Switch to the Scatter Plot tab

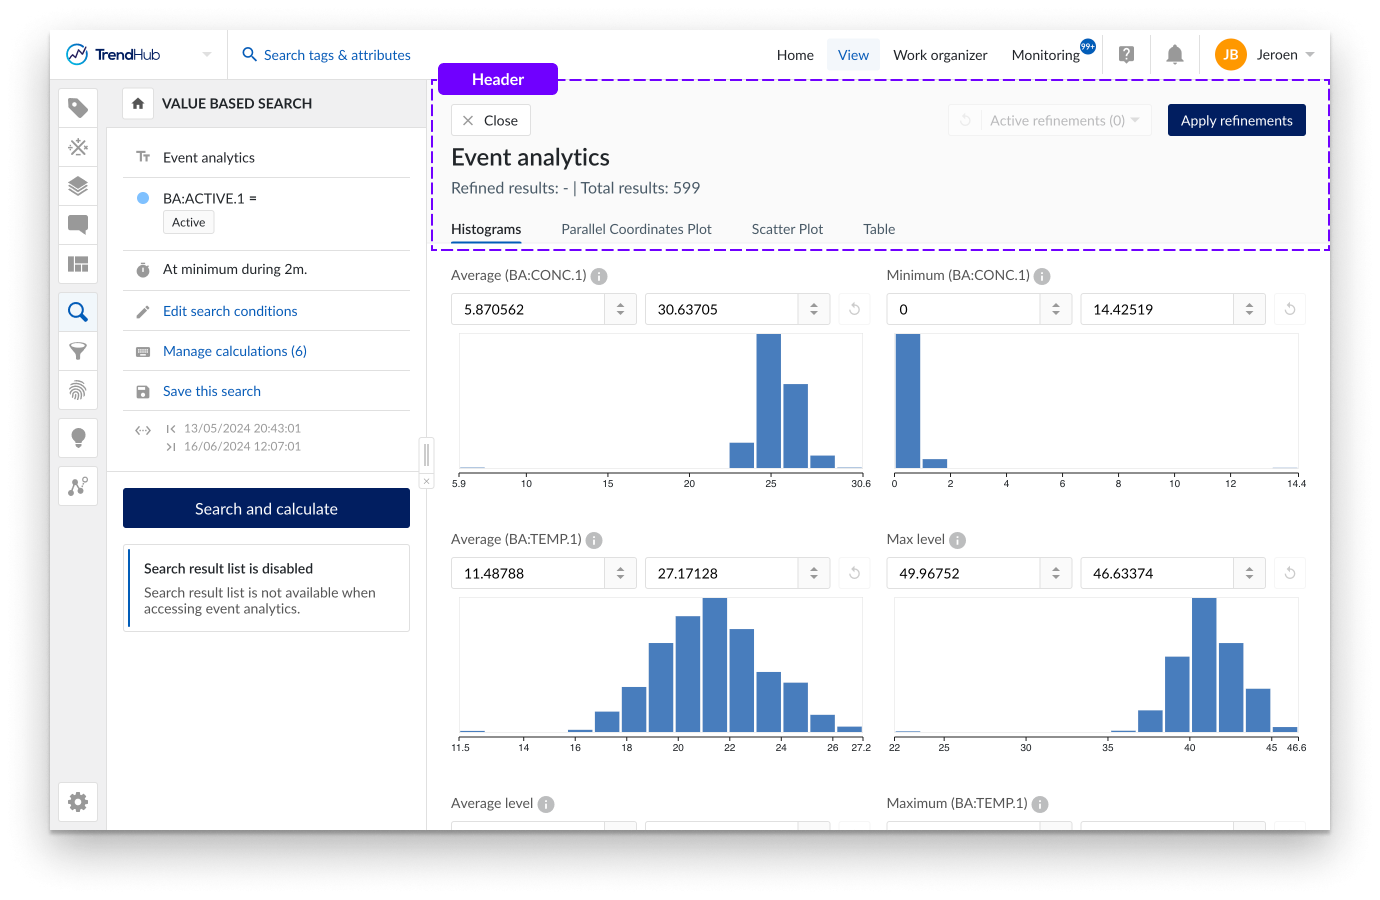coord(787,229)
